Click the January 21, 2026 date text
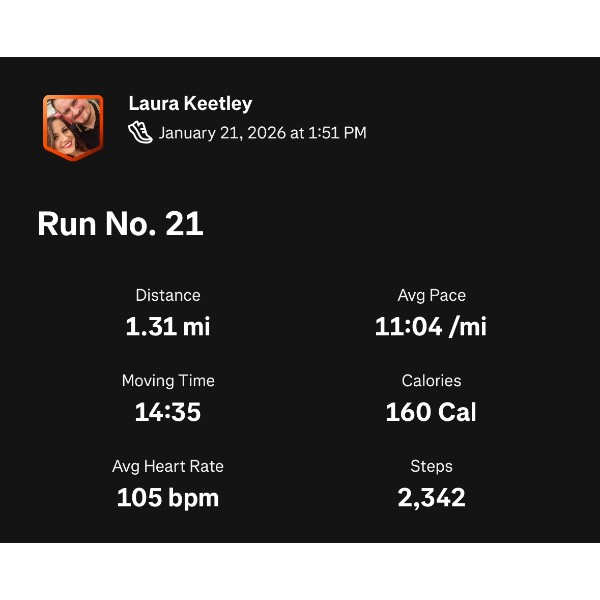The width and height of the screenshot is (600, 600). (222, 133)
